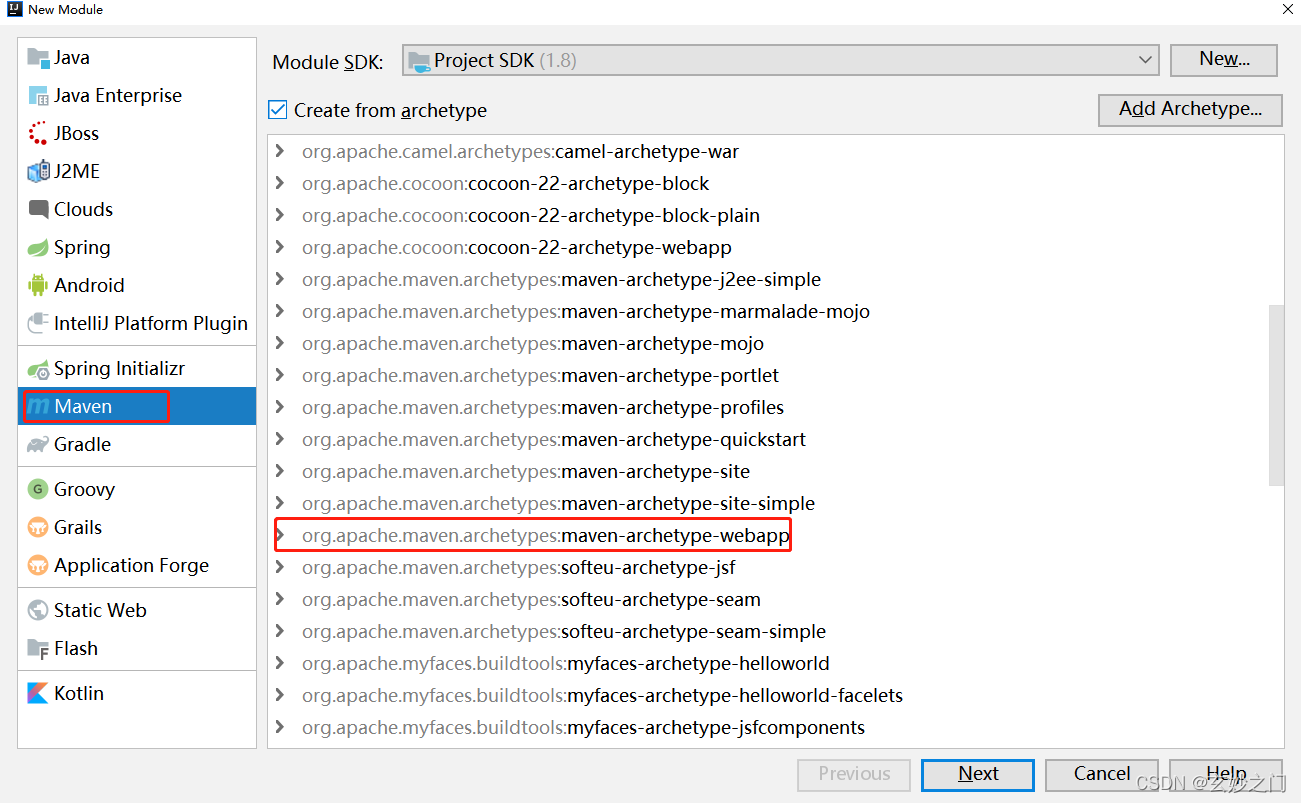Expand camel-archetype-war node
This screenshot has height=803, width=1301.
click(281, 152)
